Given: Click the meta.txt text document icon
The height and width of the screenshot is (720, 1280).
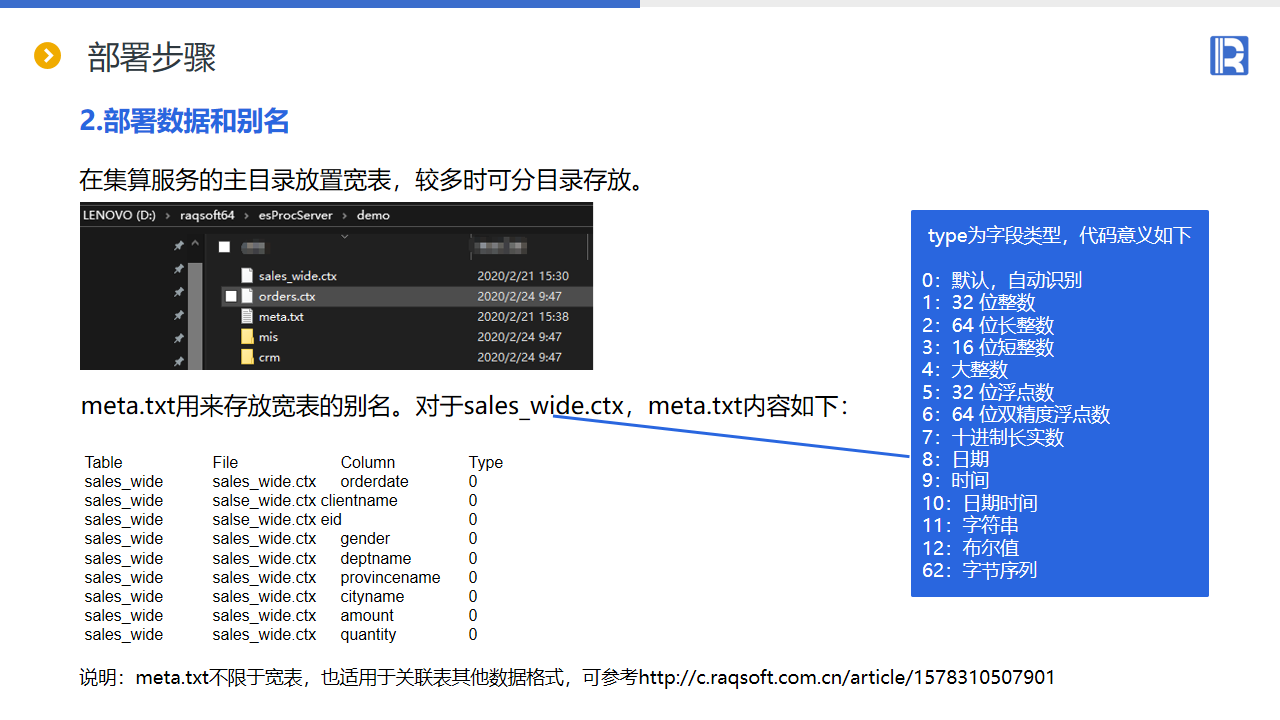Looking at the screenshot, I should point(247,316).
